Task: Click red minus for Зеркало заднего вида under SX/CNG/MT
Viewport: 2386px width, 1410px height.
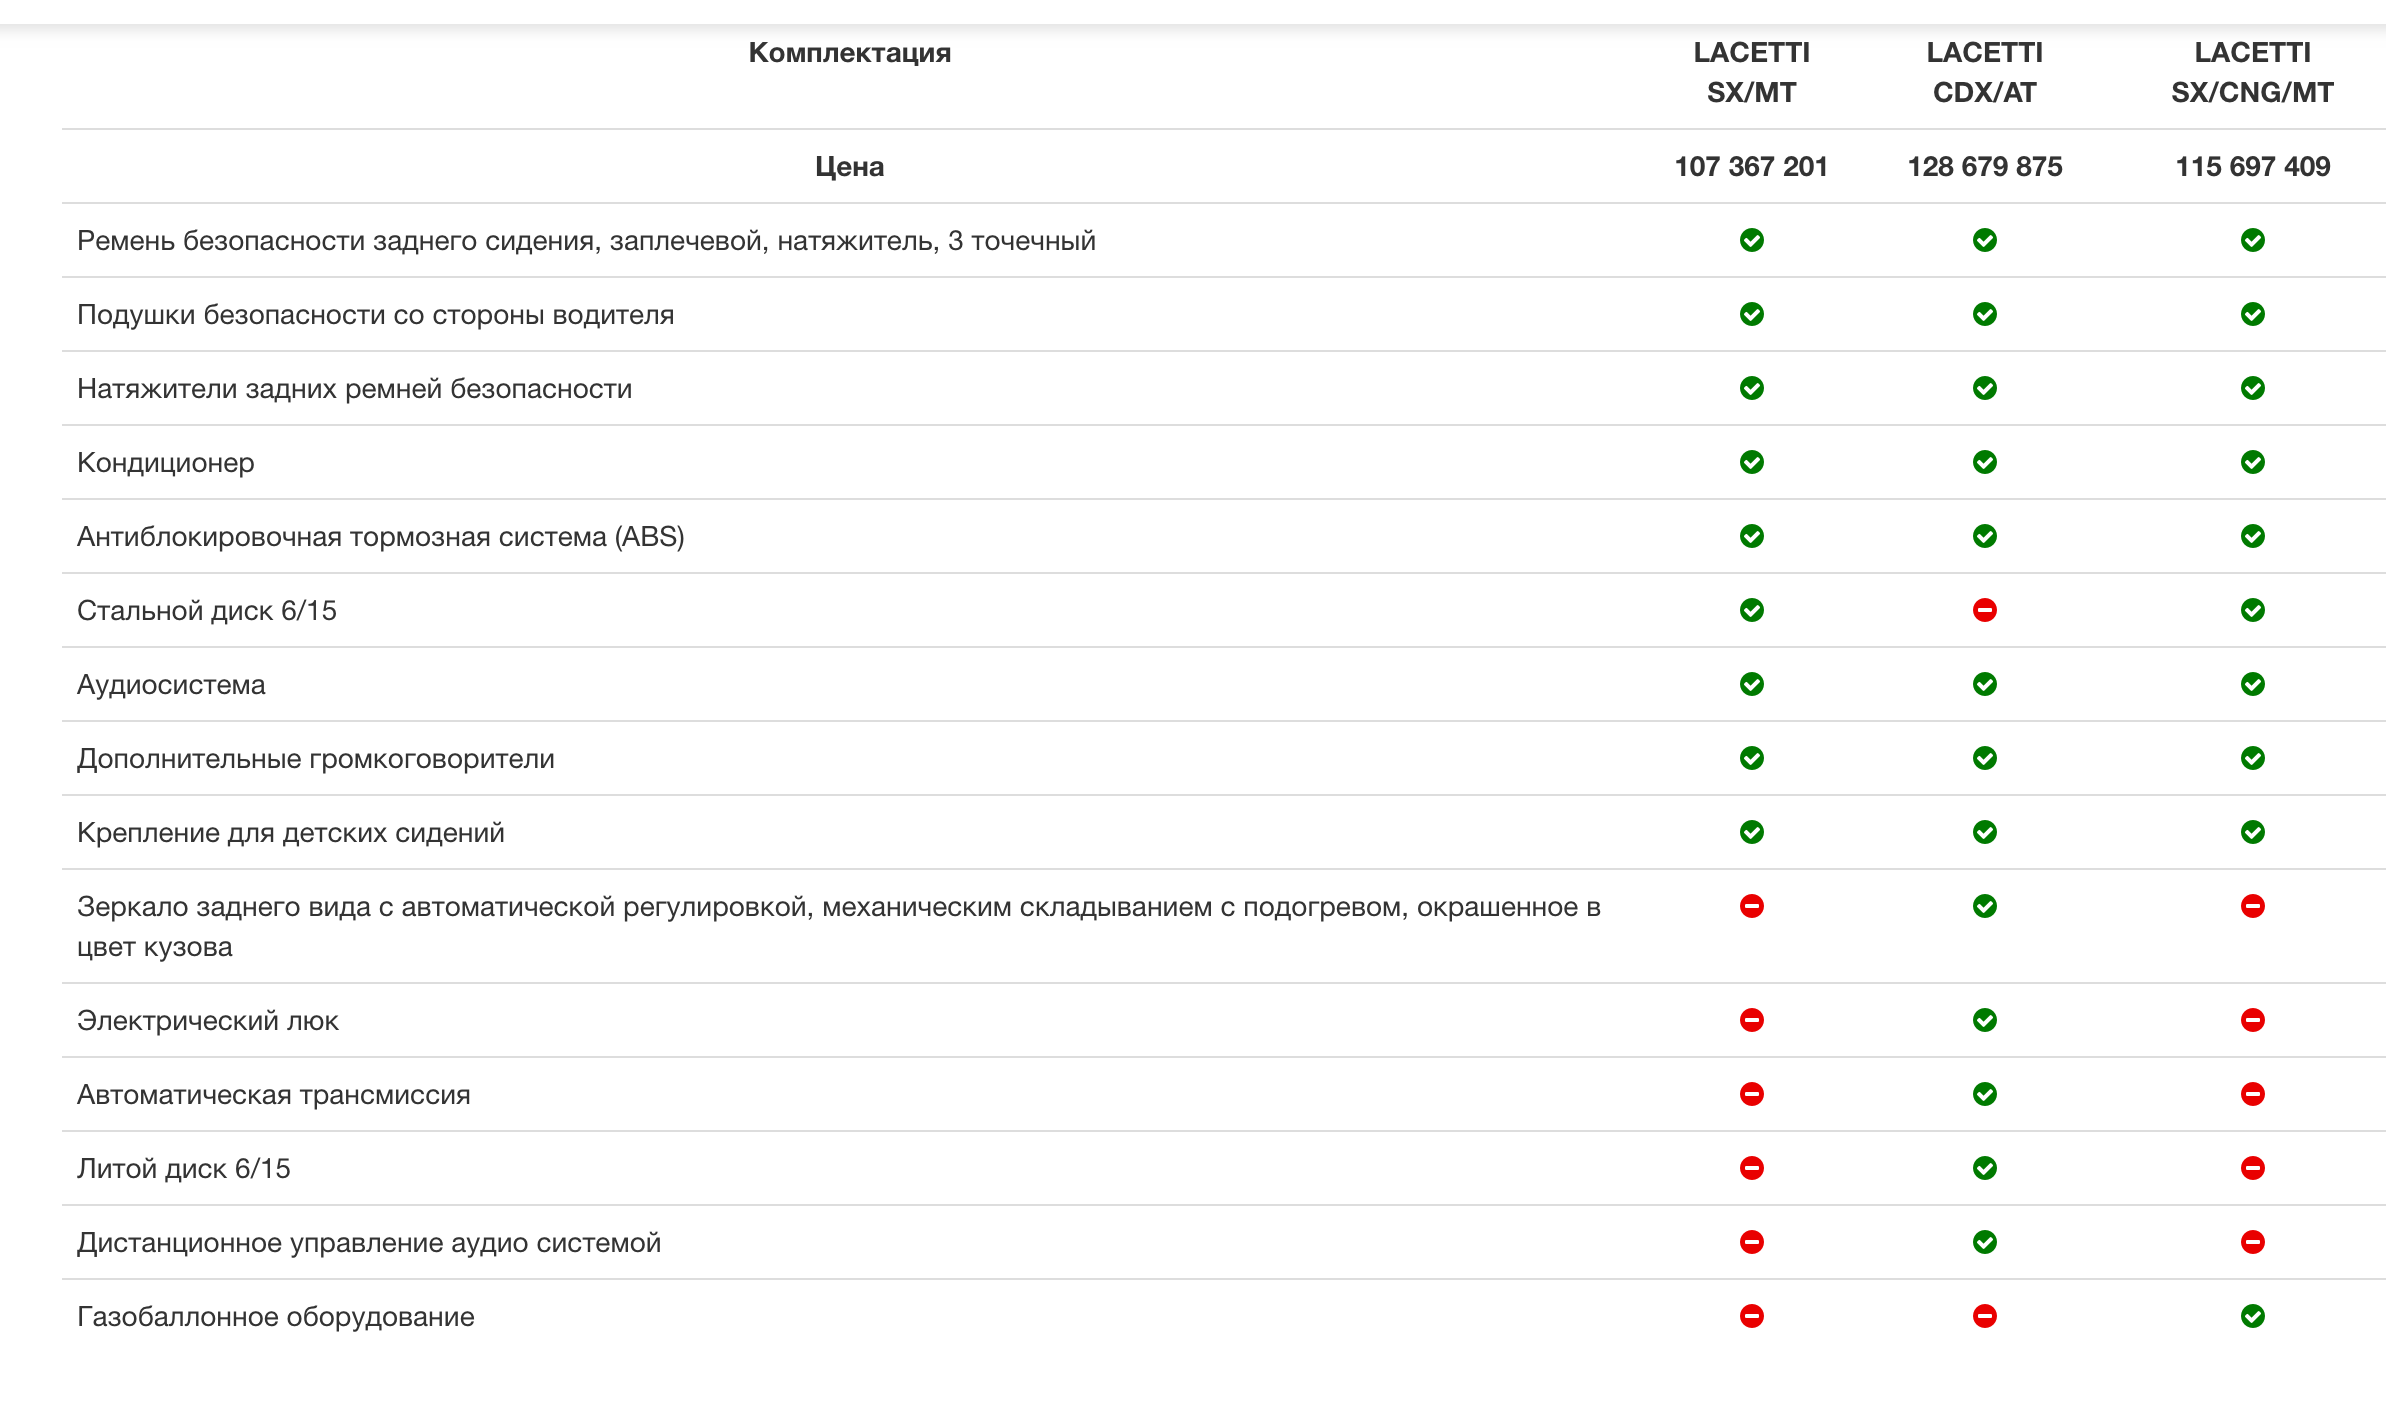Action: click(x=2252, y=906)
